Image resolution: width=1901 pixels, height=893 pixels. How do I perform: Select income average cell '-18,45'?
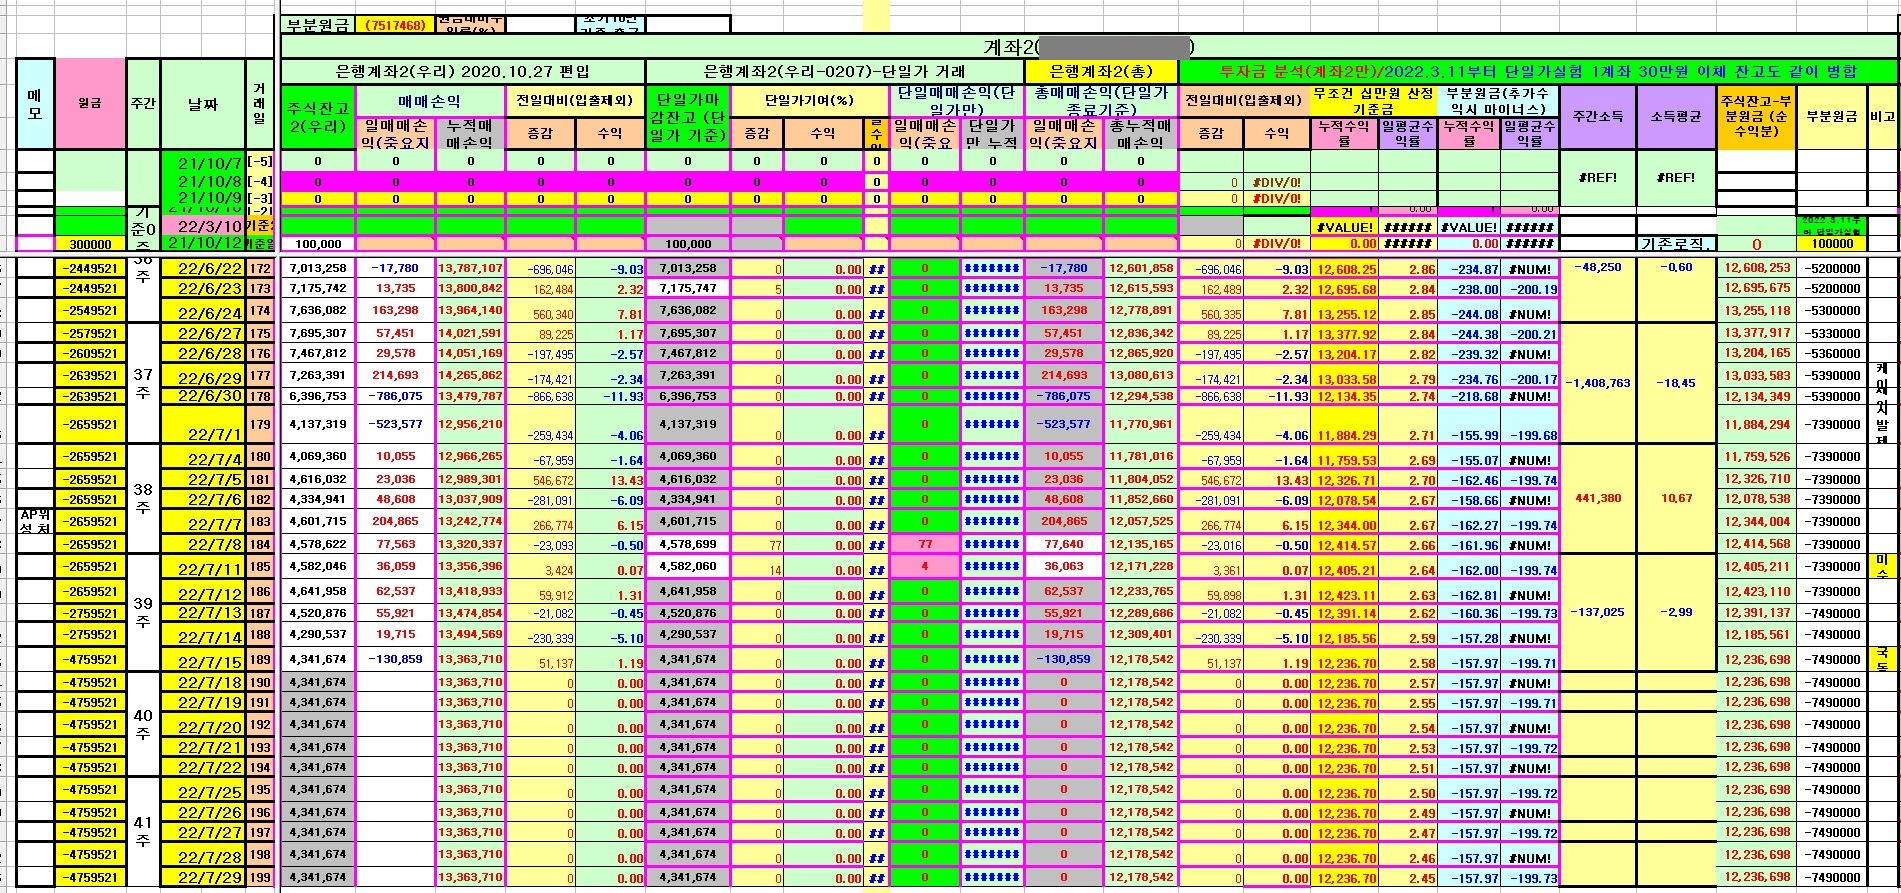click(x=1676, y=383)
